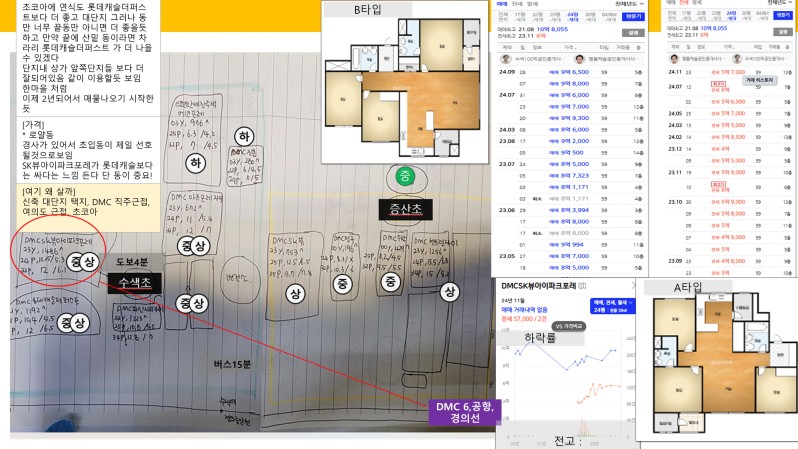The image size is (798, 449).
Task: Click 10억 8,055 record price, left panel
Action: (552, 30)
